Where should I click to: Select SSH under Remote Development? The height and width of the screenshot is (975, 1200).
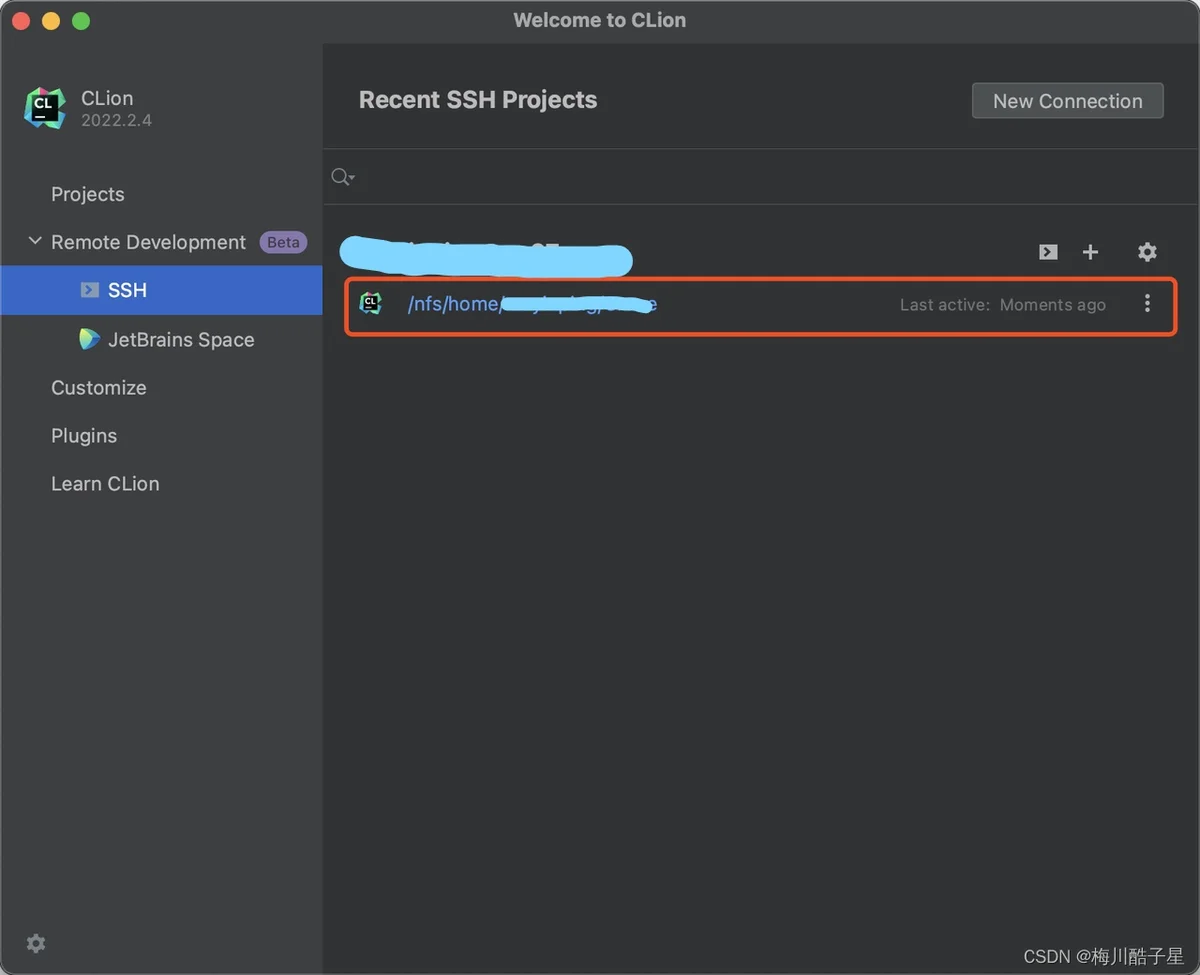127,290
